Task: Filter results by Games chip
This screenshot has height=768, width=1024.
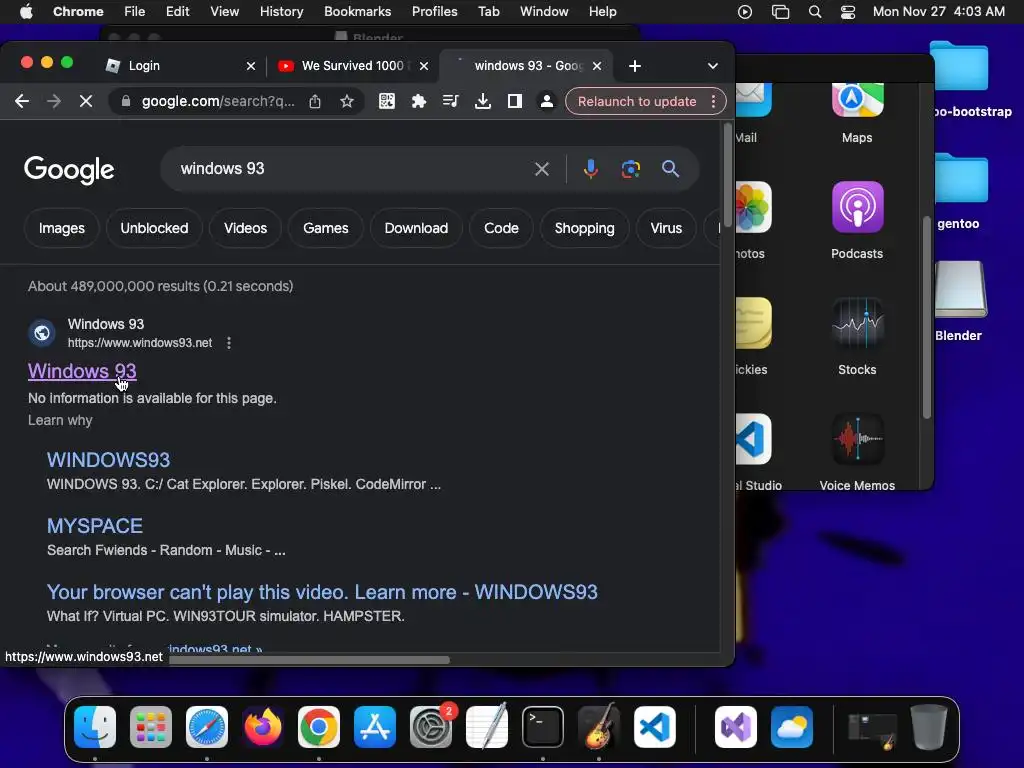Action: (x=325, y=228)
